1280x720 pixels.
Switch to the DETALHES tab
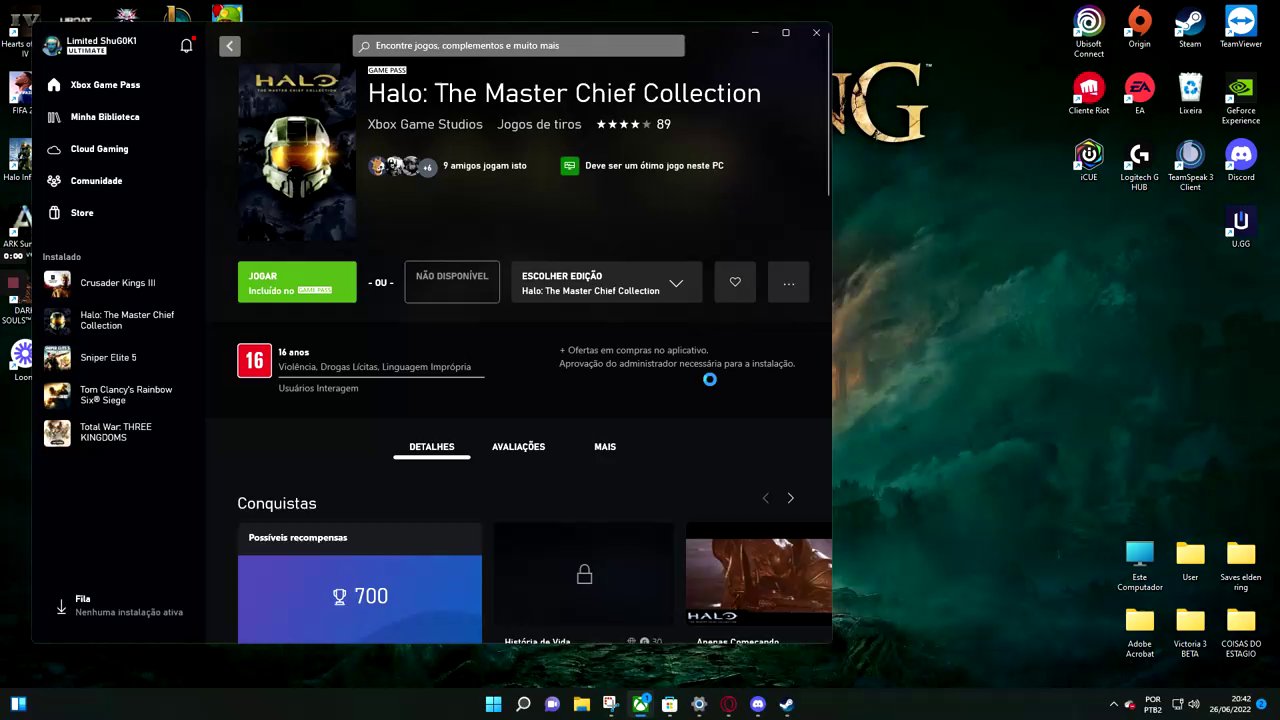coord(432,447)
